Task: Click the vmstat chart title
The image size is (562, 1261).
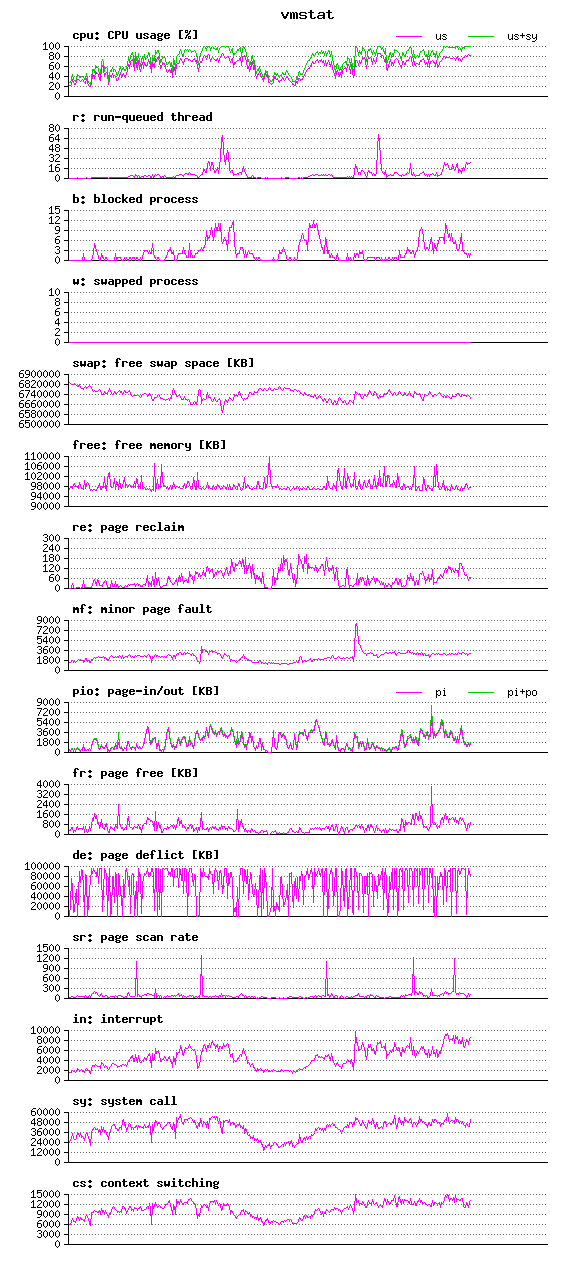Action: [307, 15]
